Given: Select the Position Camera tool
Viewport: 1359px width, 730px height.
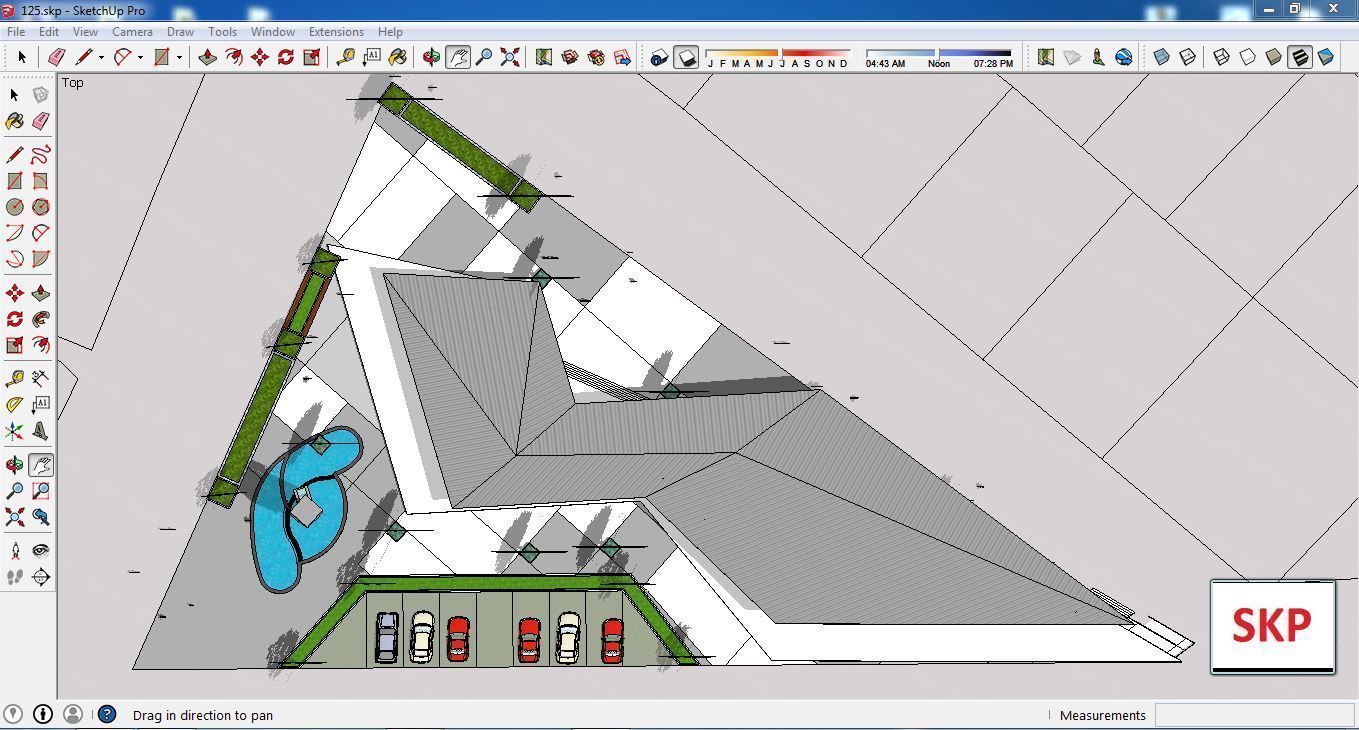Looking at the screenshot, I should tap(15, 551).
